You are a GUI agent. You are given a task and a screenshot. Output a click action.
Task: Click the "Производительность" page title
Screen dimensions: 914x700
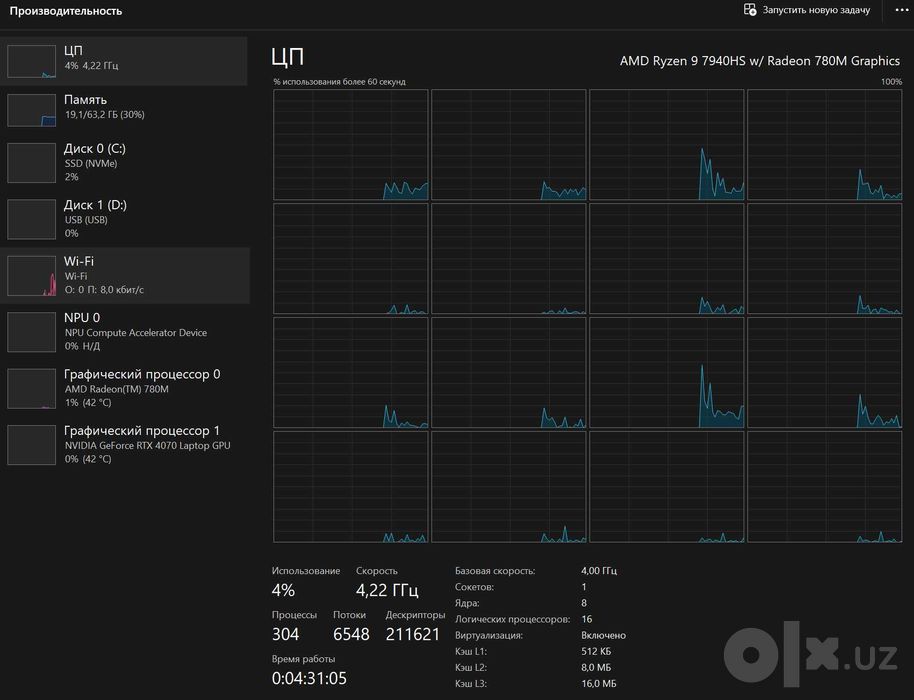coord(66,11)
